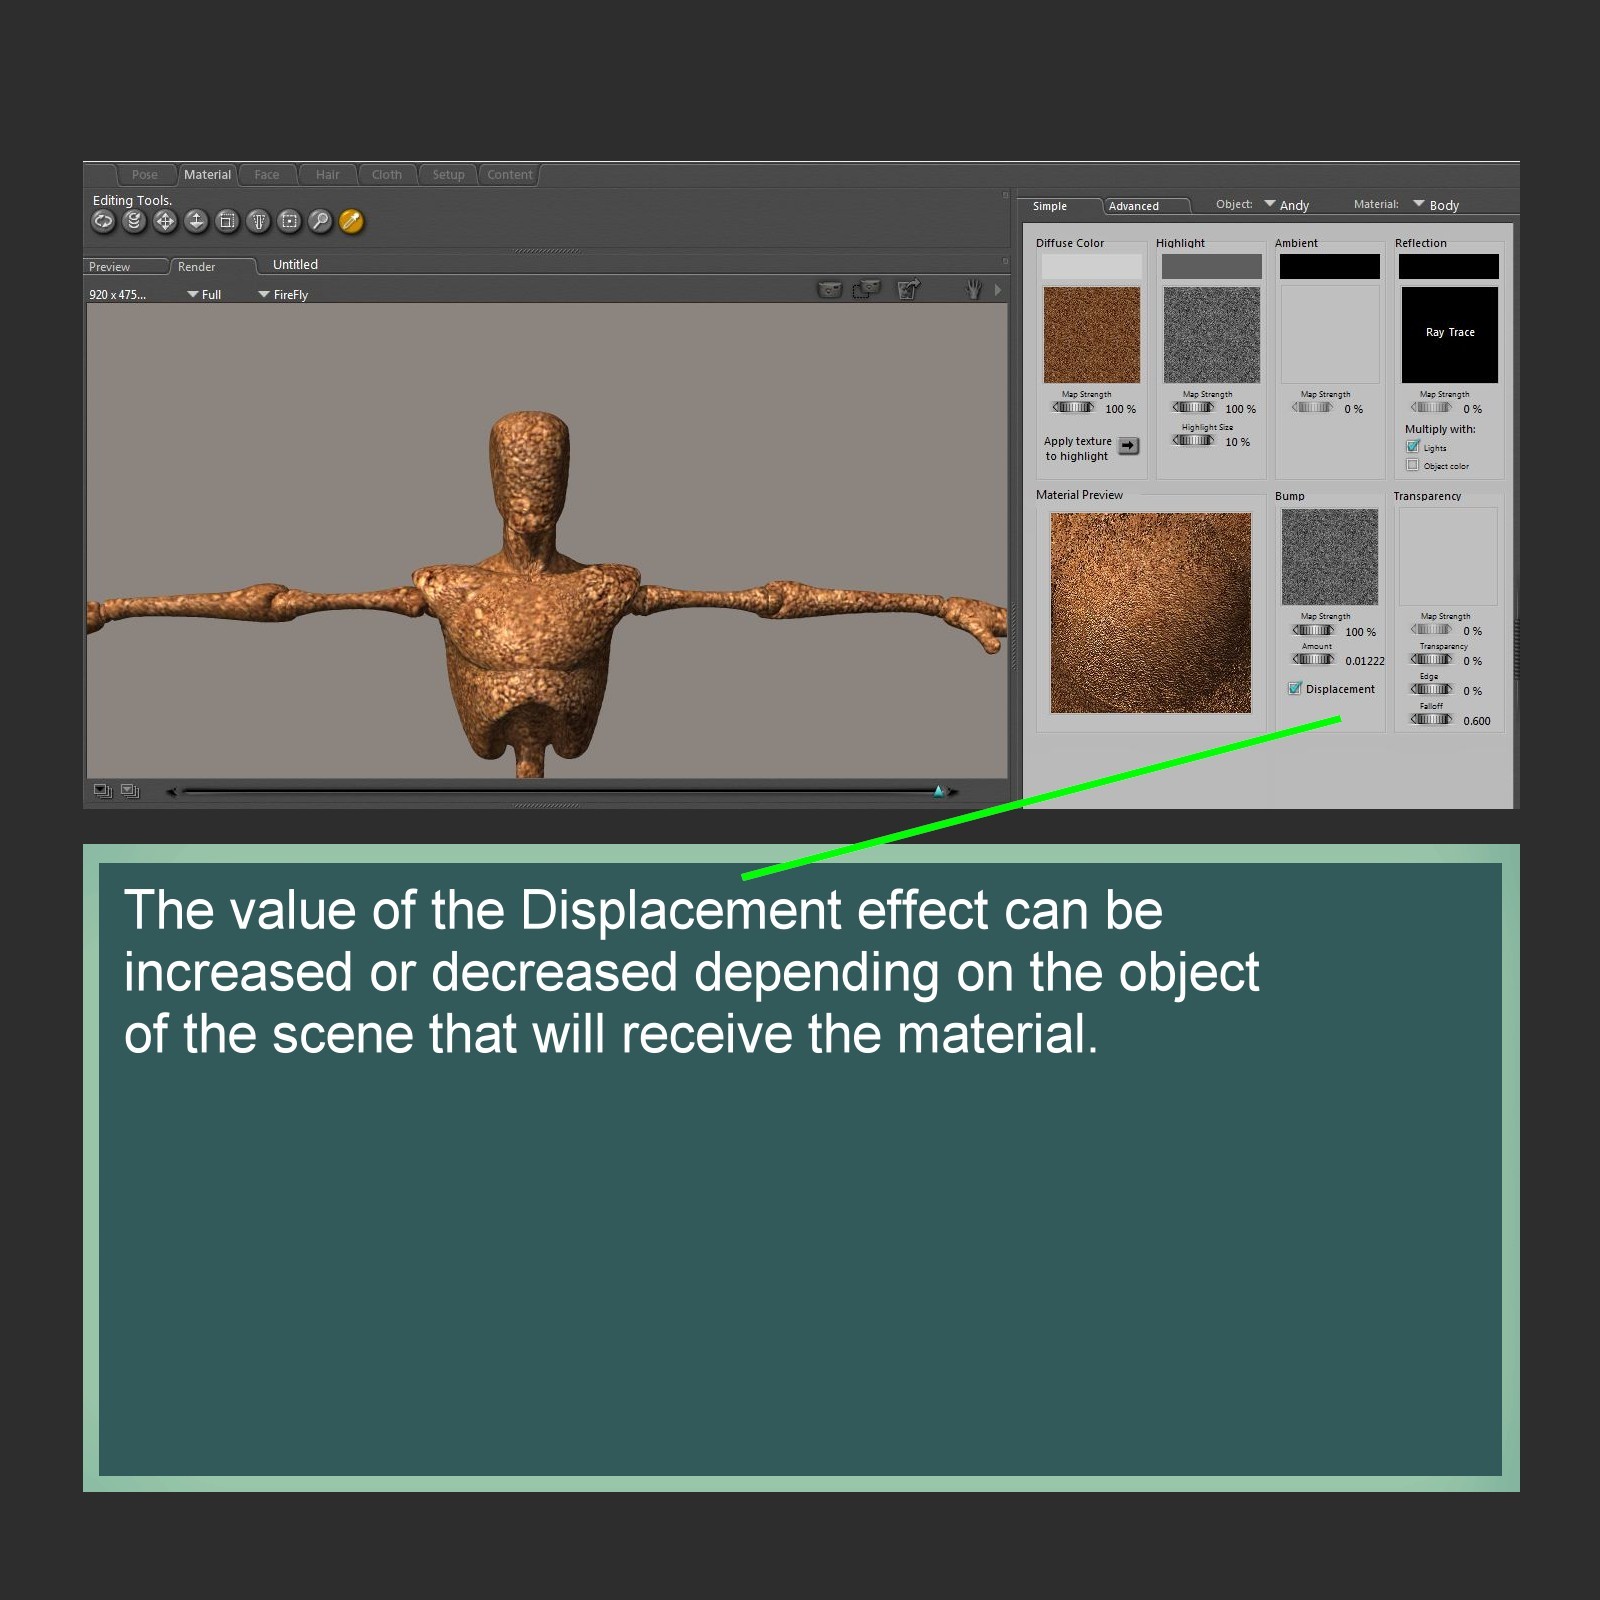Select the Twist editing tool
The image size is (1600, 1600).
click(x=134, y=221)
